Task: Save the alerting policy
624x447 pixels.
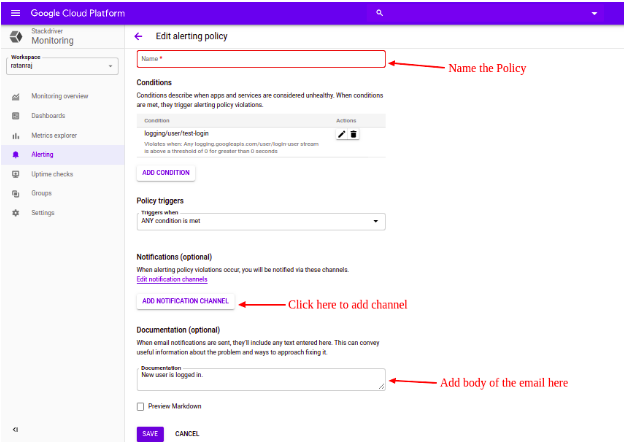Action: [150, 434]
